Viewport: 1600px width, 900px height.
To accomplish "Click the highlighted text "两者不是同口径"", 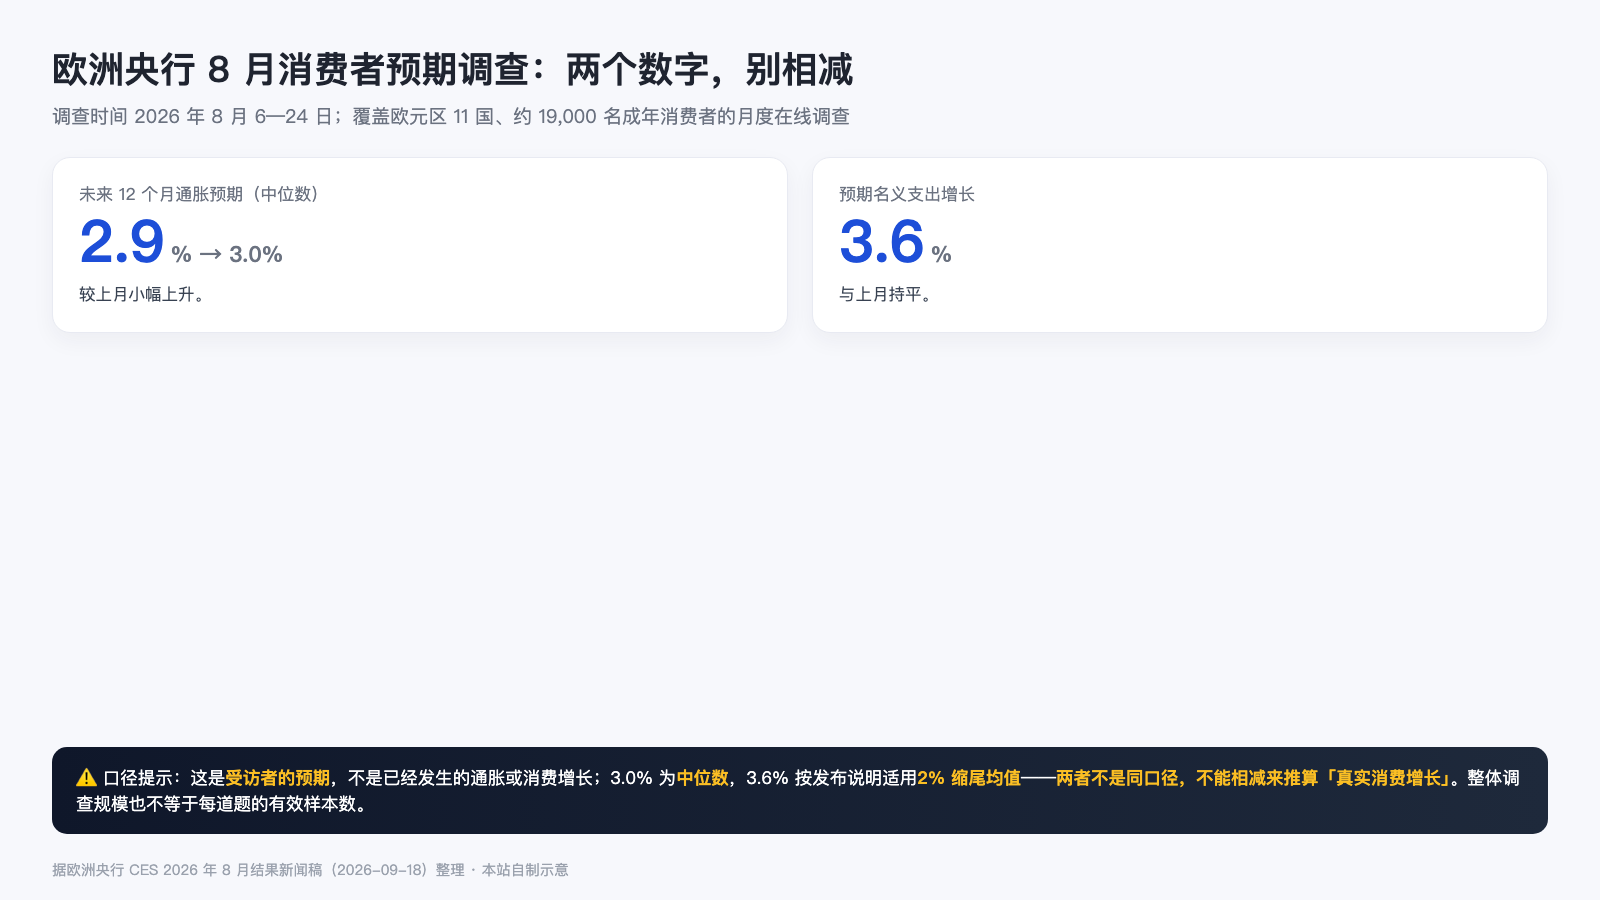I will tap(1117, 778).
